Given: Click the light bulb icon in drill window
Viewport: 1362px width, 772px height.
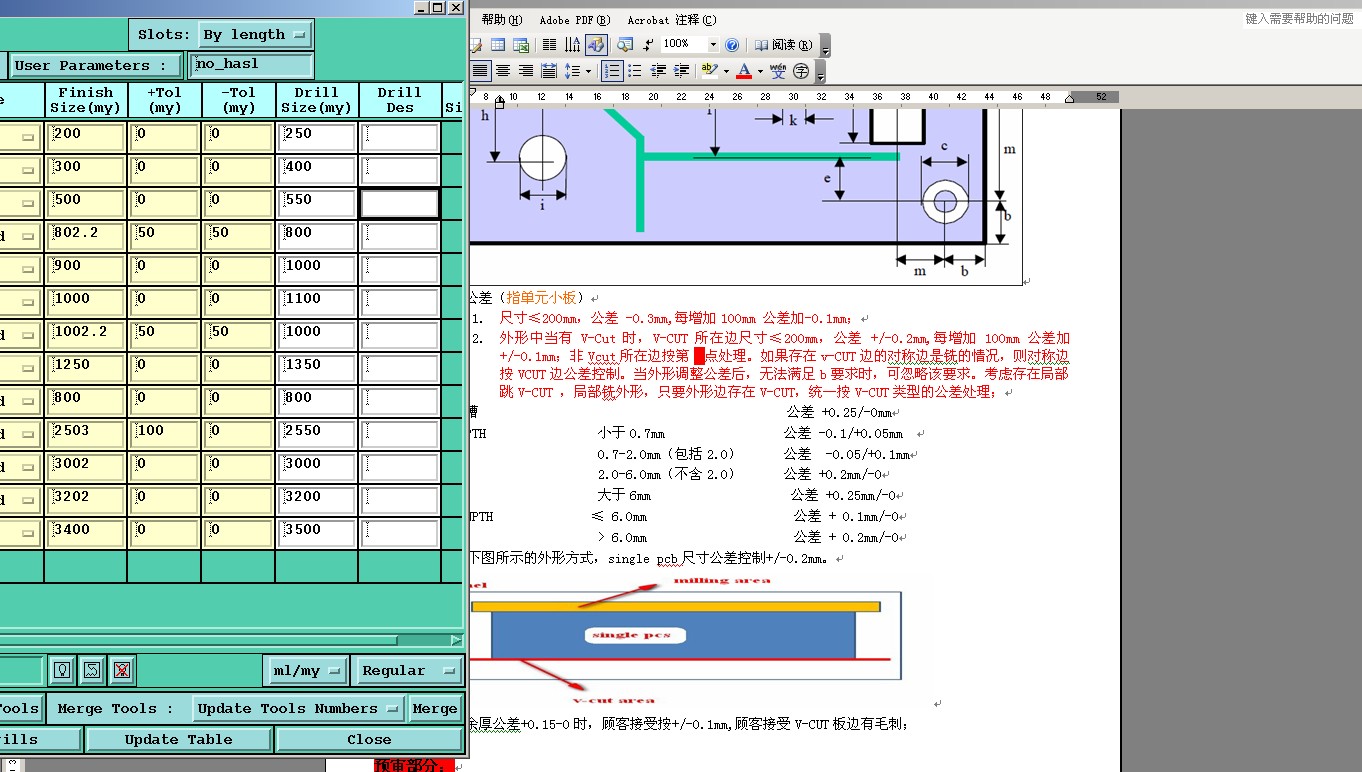Looking at the screenshot, I should (x=62, y=670).
